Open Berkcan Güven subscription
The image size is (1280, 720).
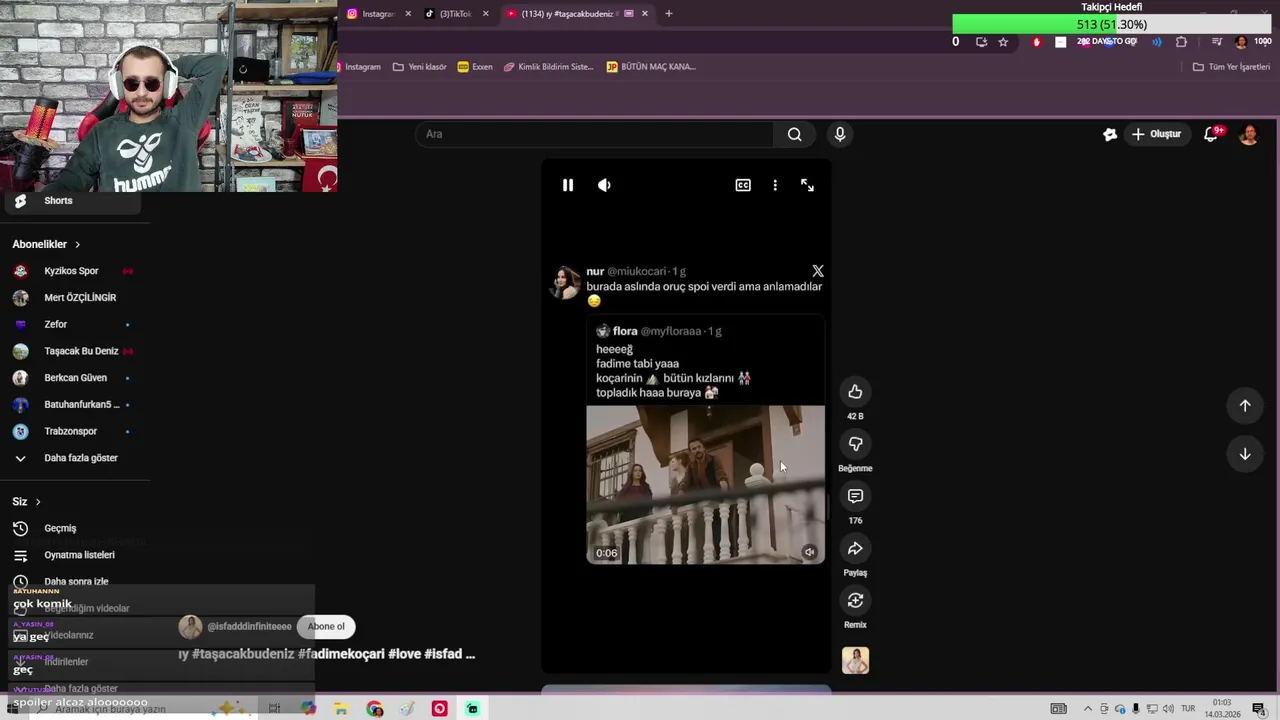click(72, 378)
